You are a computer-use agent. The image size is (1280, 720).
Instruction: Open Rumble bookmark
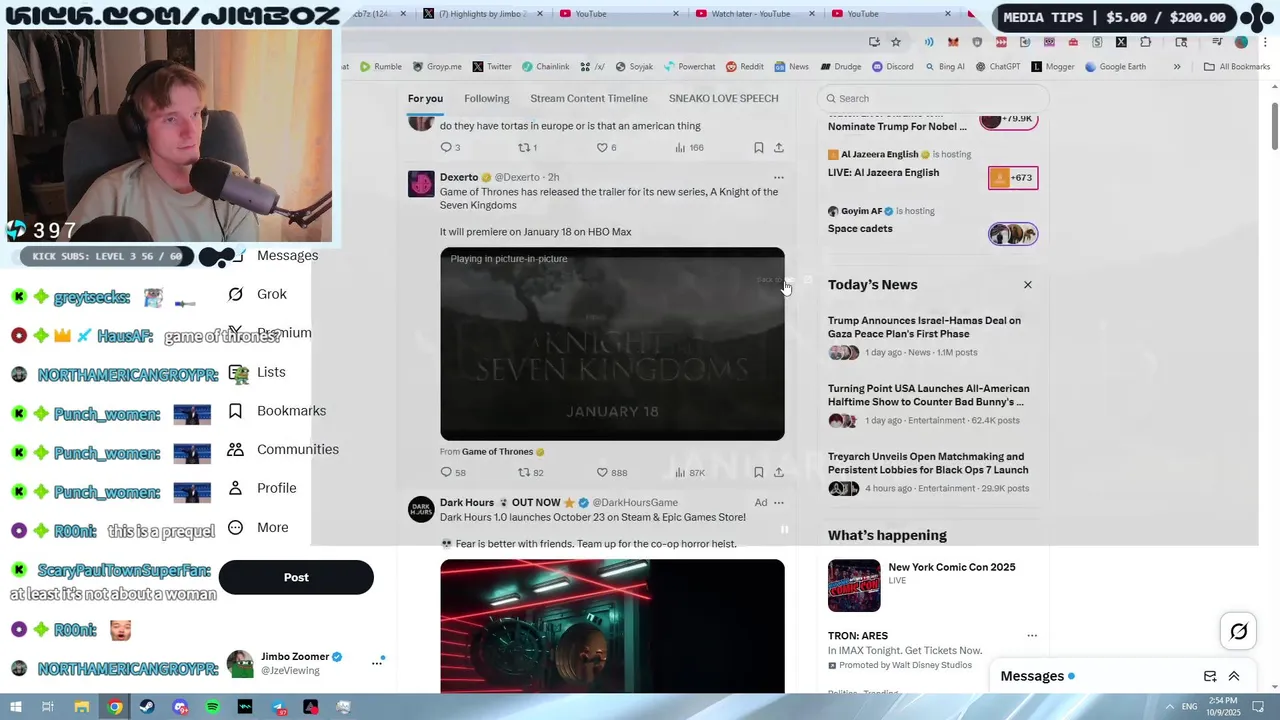pos(381,67)
